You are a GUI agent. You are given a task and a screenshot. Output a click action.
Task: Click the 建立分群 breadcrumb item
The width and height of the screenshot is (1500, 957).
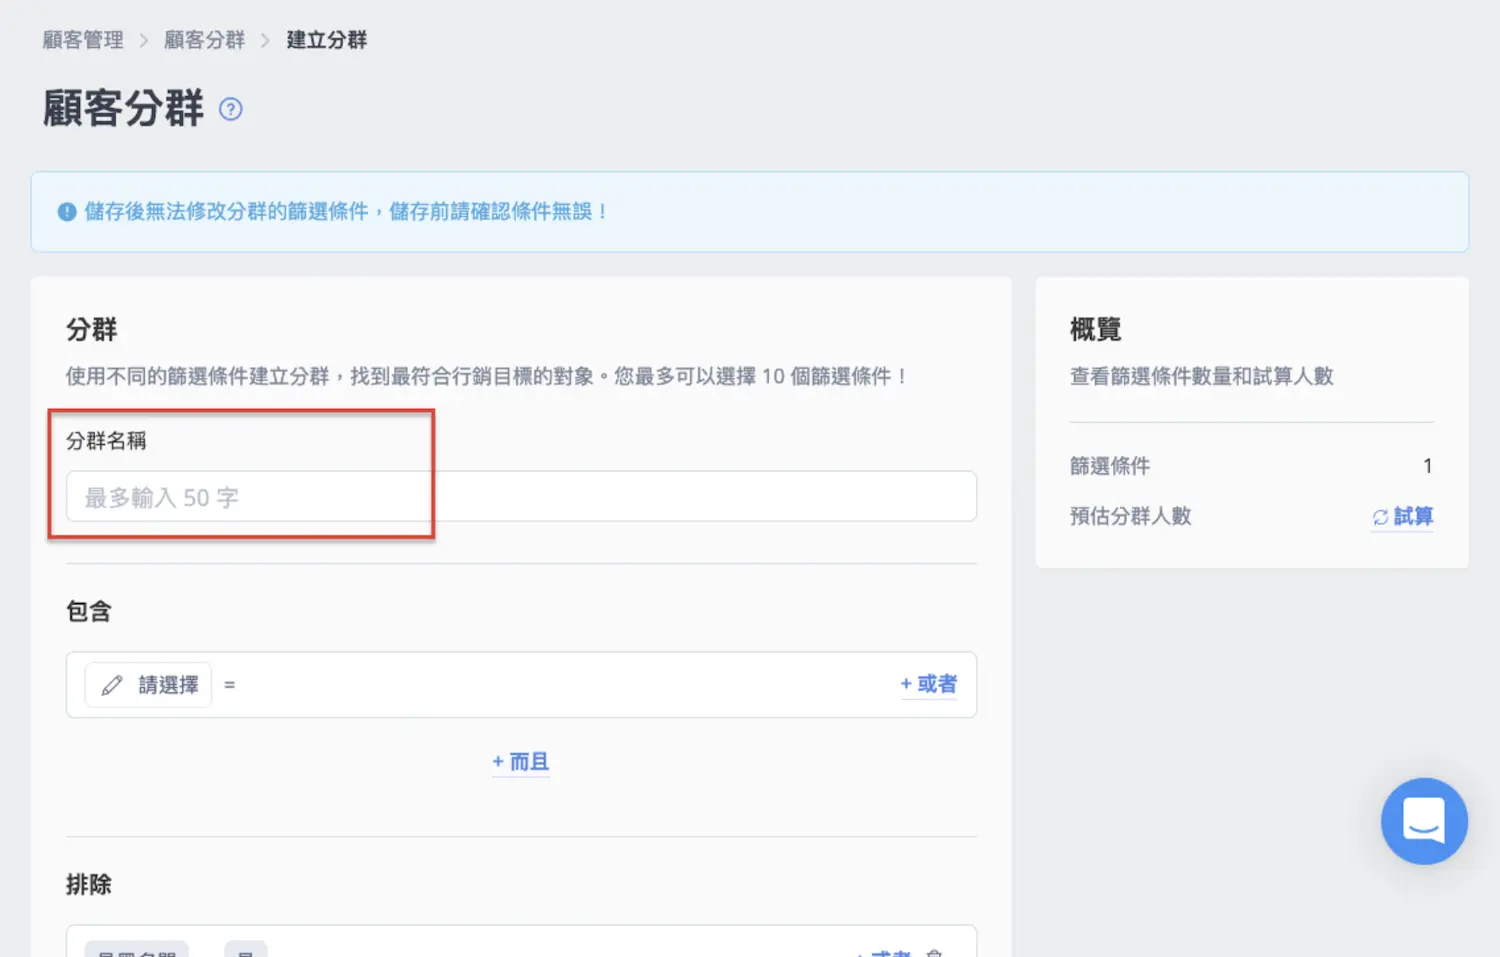coord(326,40)
